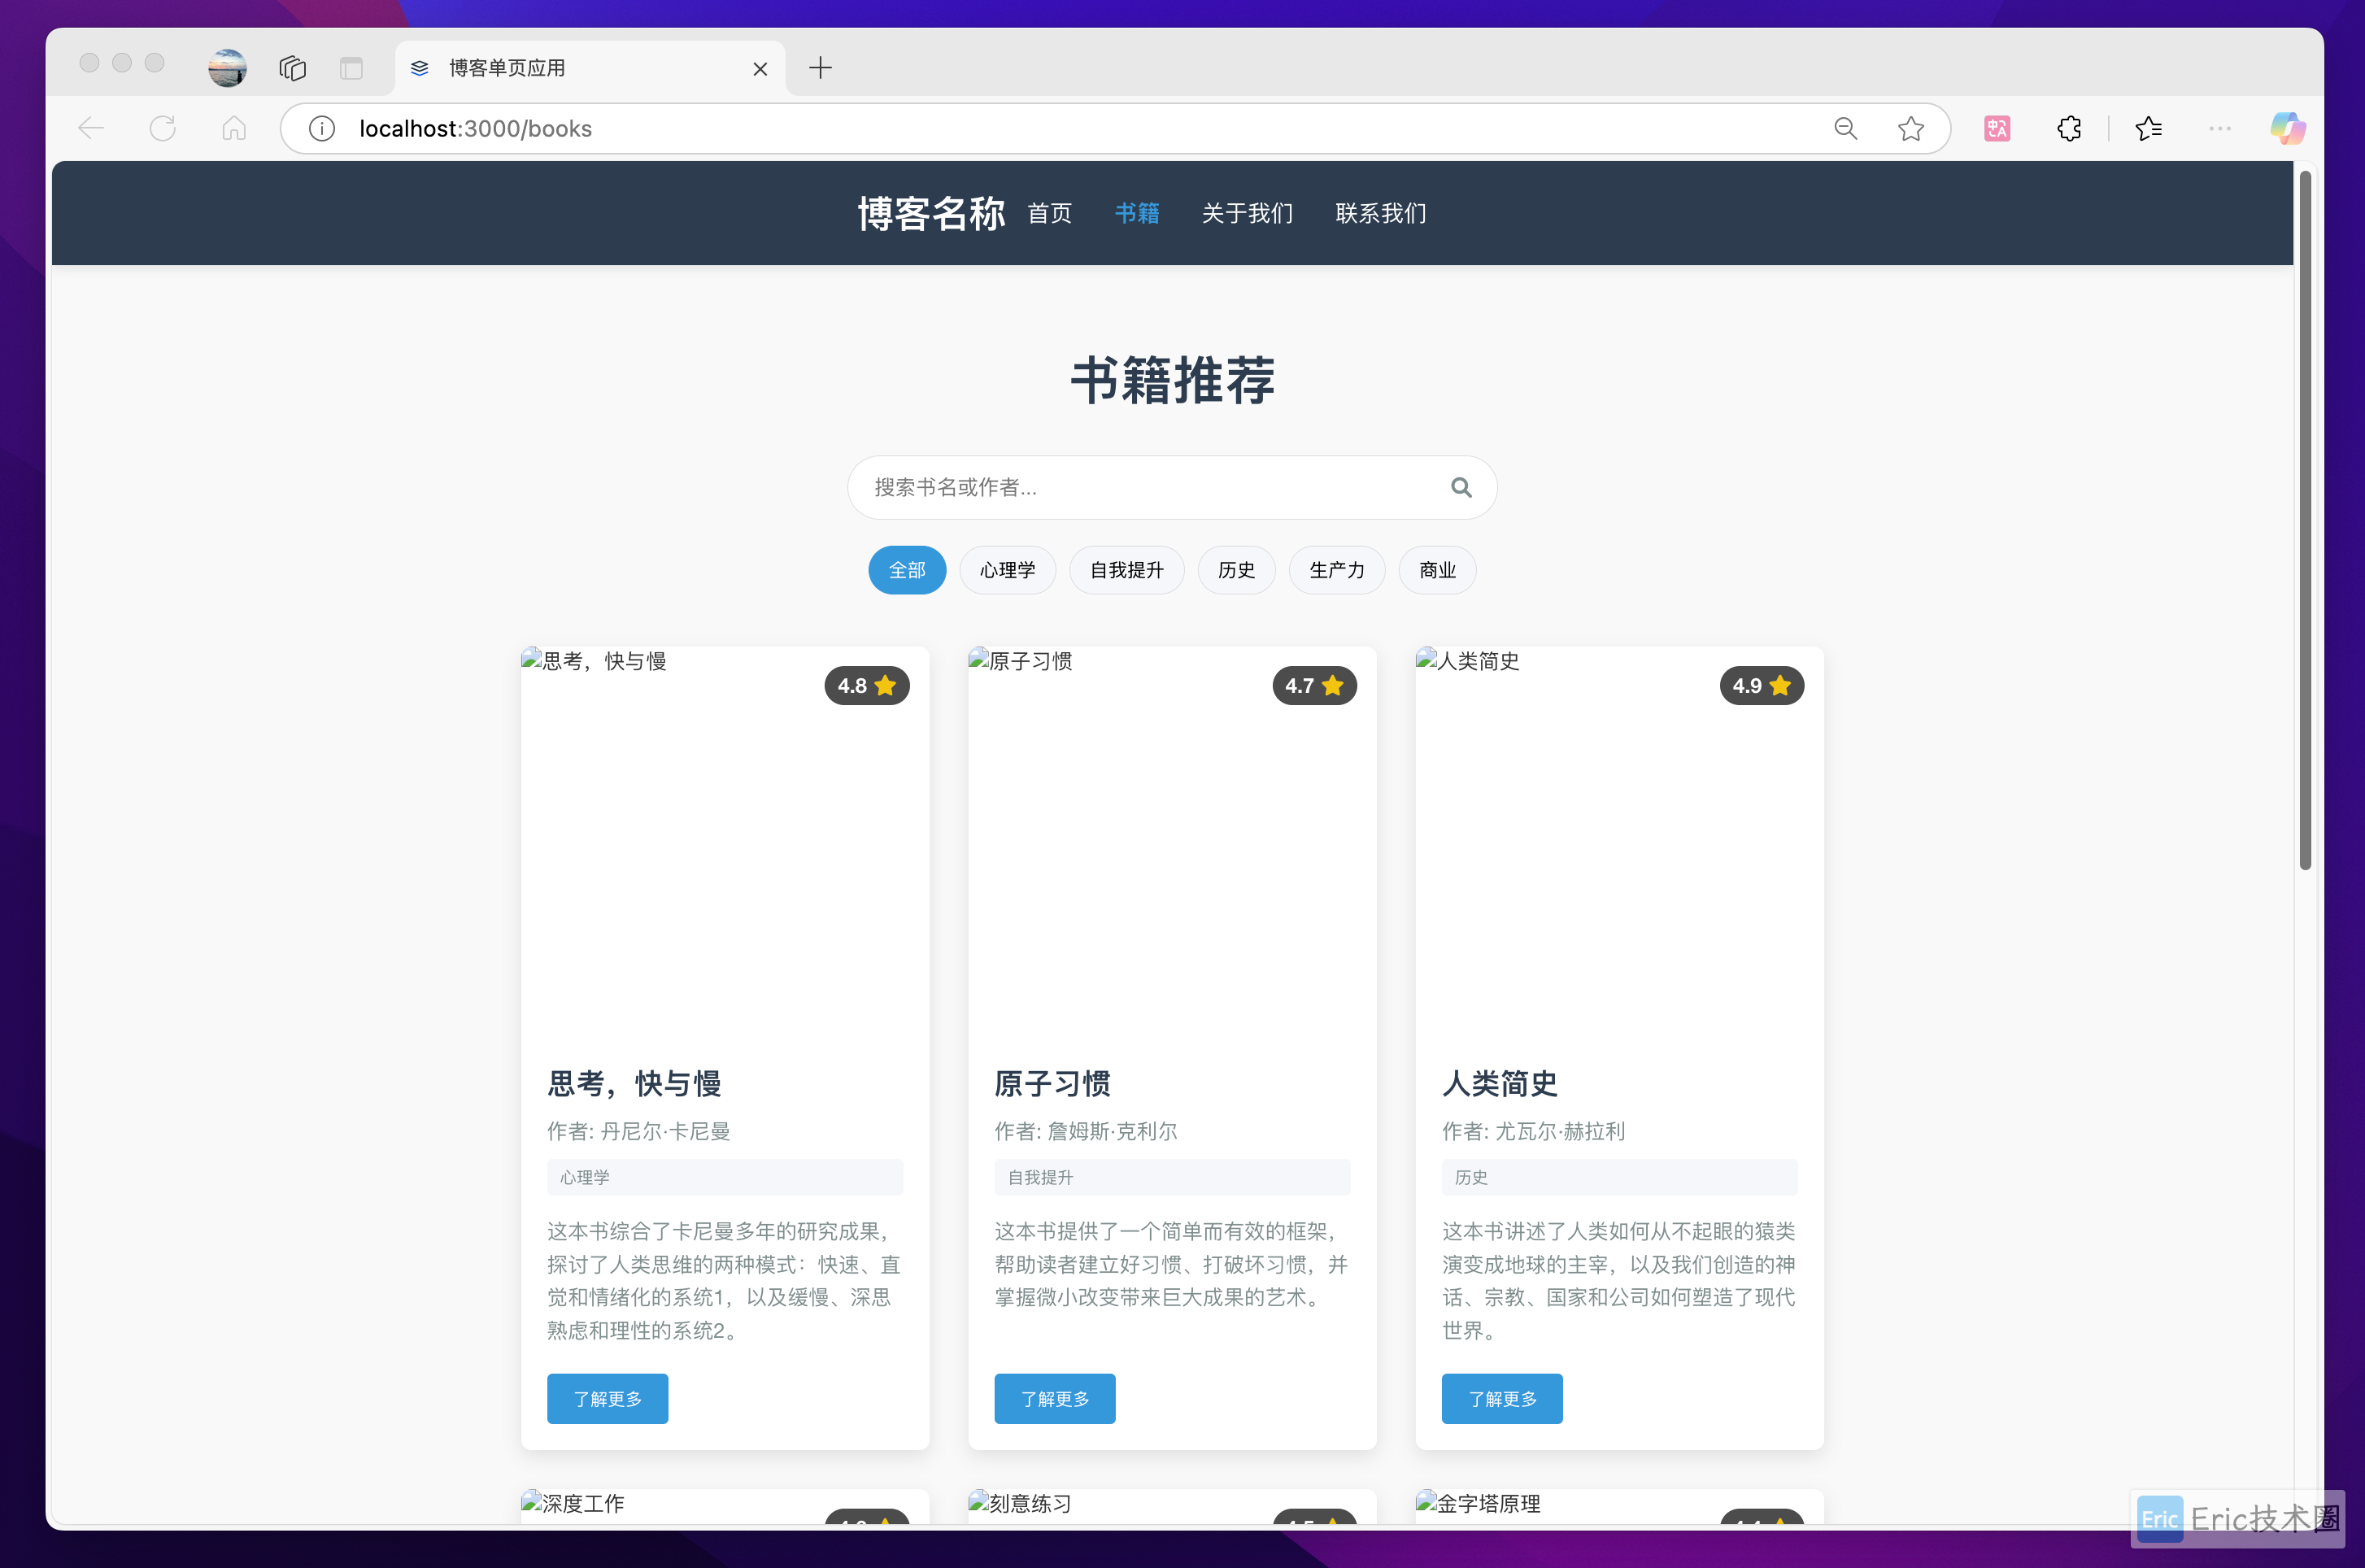2365x1568 pixels.
Task: Filter books by 自我提升
Action: (1127, 570)
